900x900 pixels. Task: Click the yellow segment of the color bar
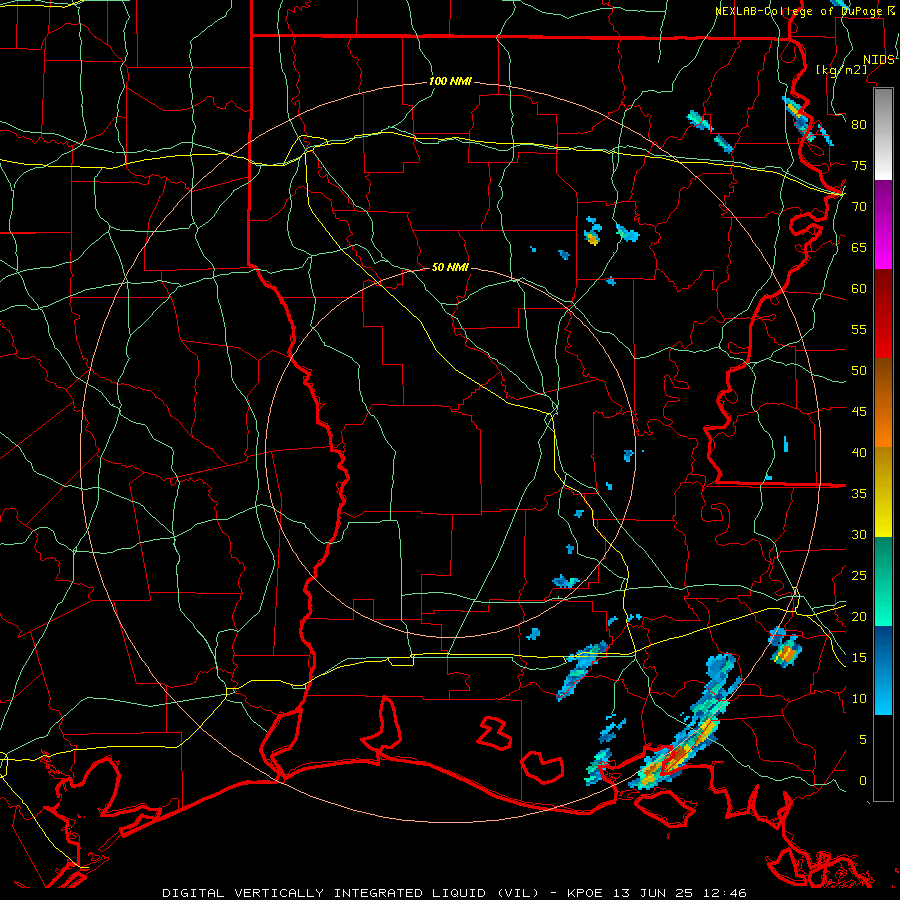[884, 492]
